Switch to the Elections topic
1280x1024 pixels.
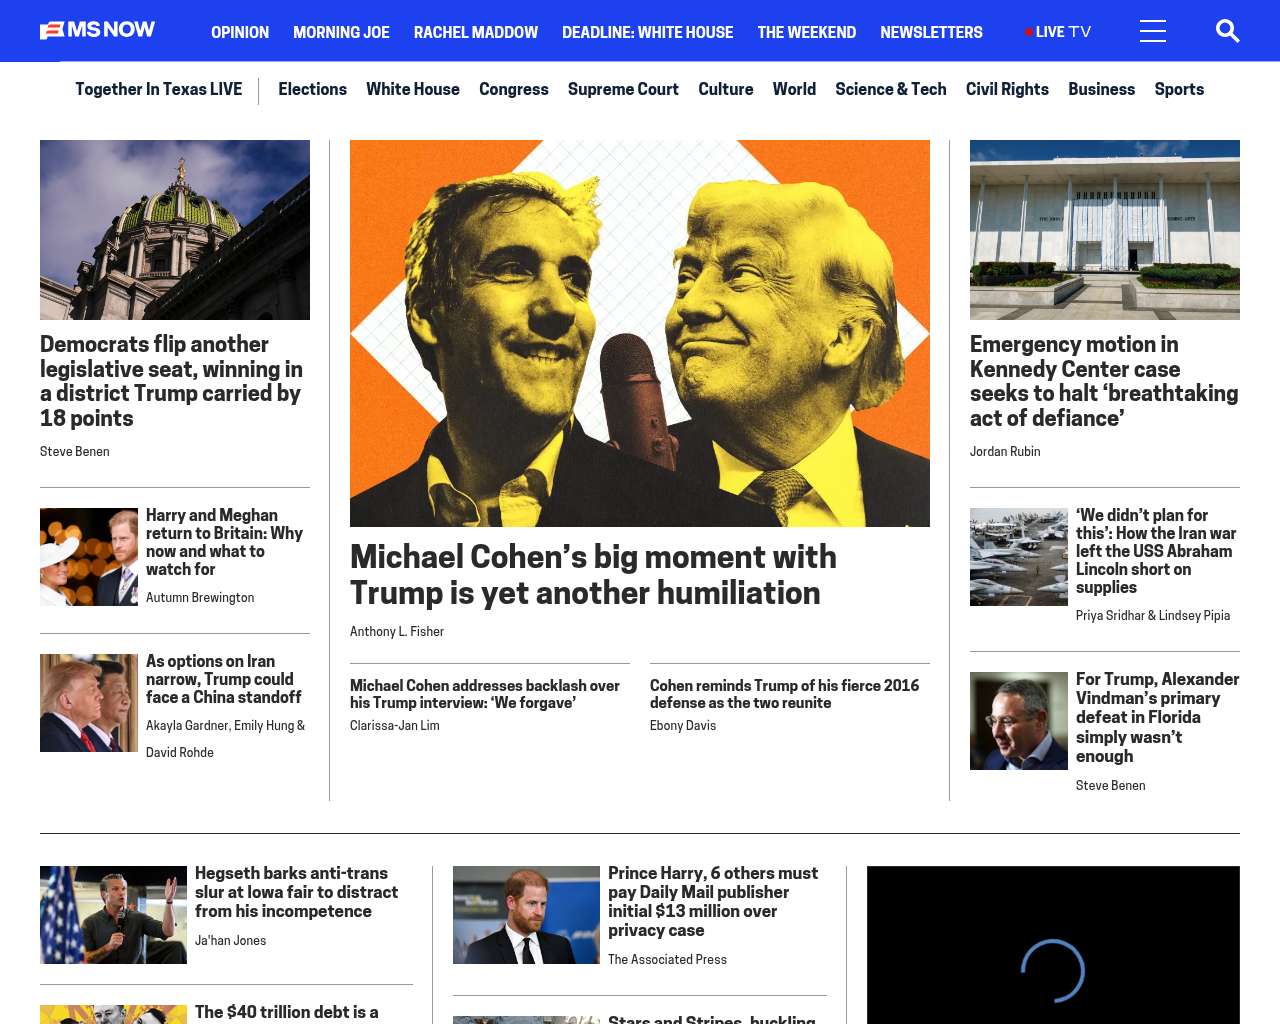(x=312, y=89)
